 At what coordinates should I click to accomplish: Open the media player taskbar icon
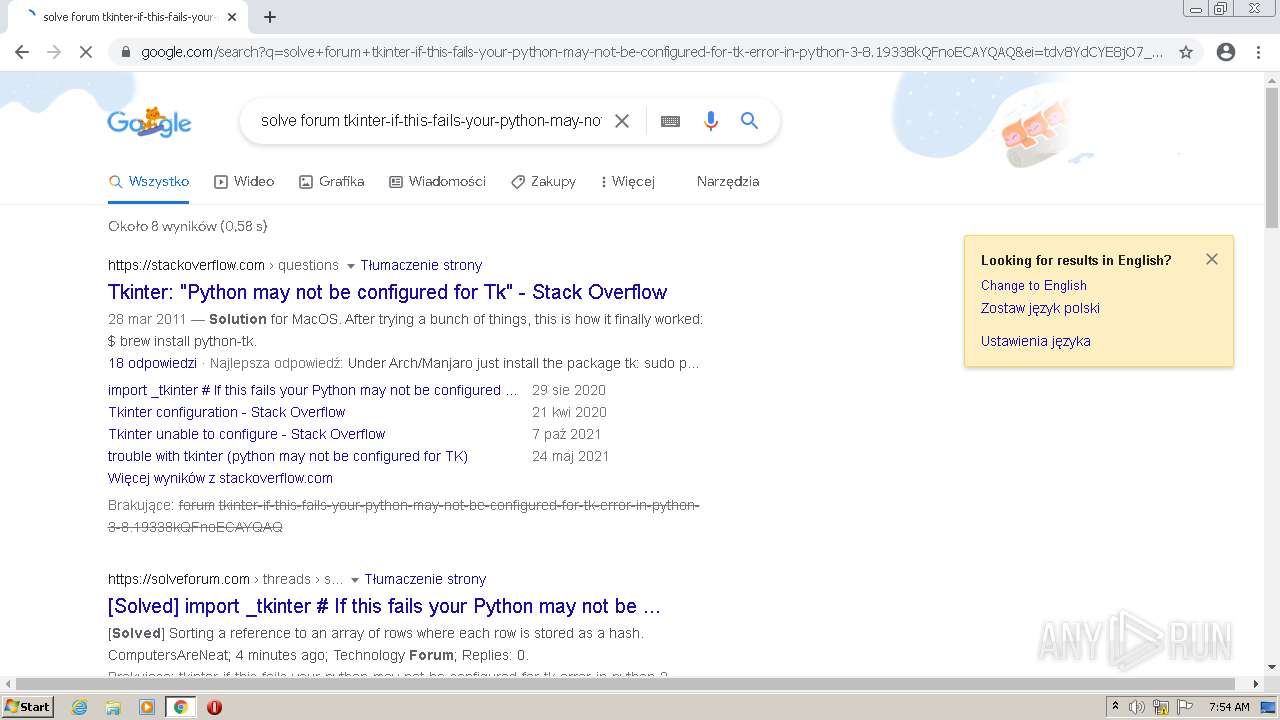pos(147,707)
